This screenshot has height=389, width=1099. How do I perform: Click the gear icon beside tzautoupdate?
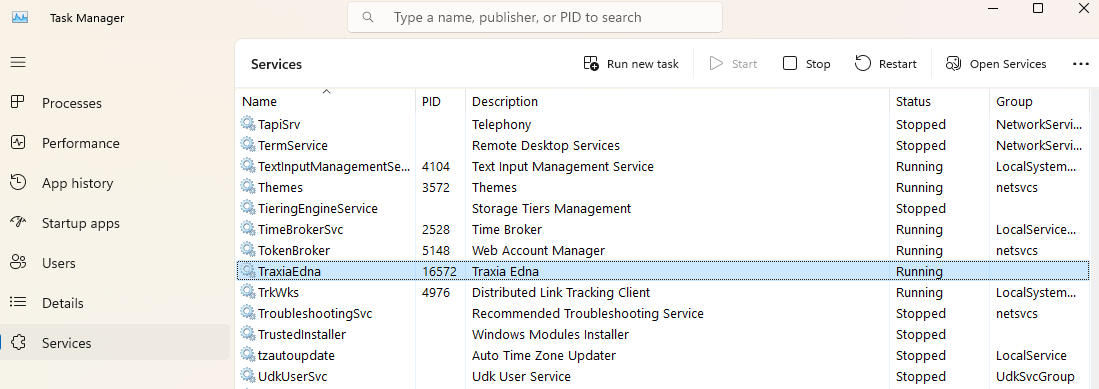point(247,355)
